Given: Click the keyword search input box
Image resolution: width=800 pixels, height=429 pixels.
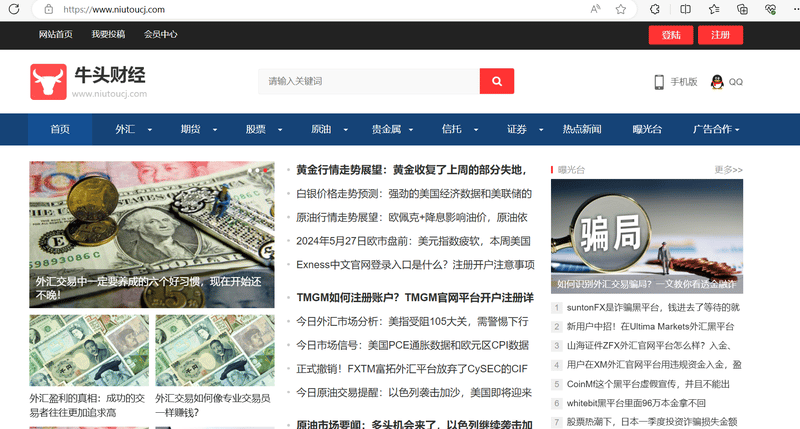Looking at the screenshot, I should click(369, 81).
